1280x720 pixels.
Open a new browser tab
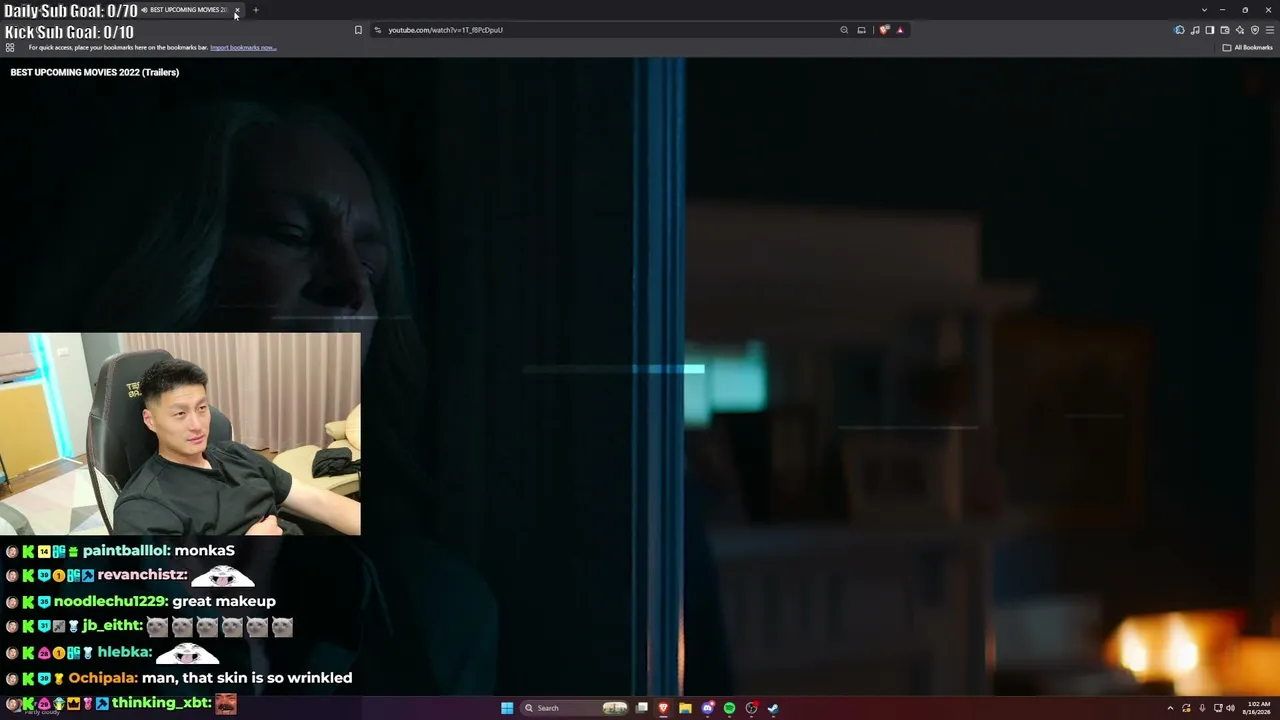pos(256,10)
